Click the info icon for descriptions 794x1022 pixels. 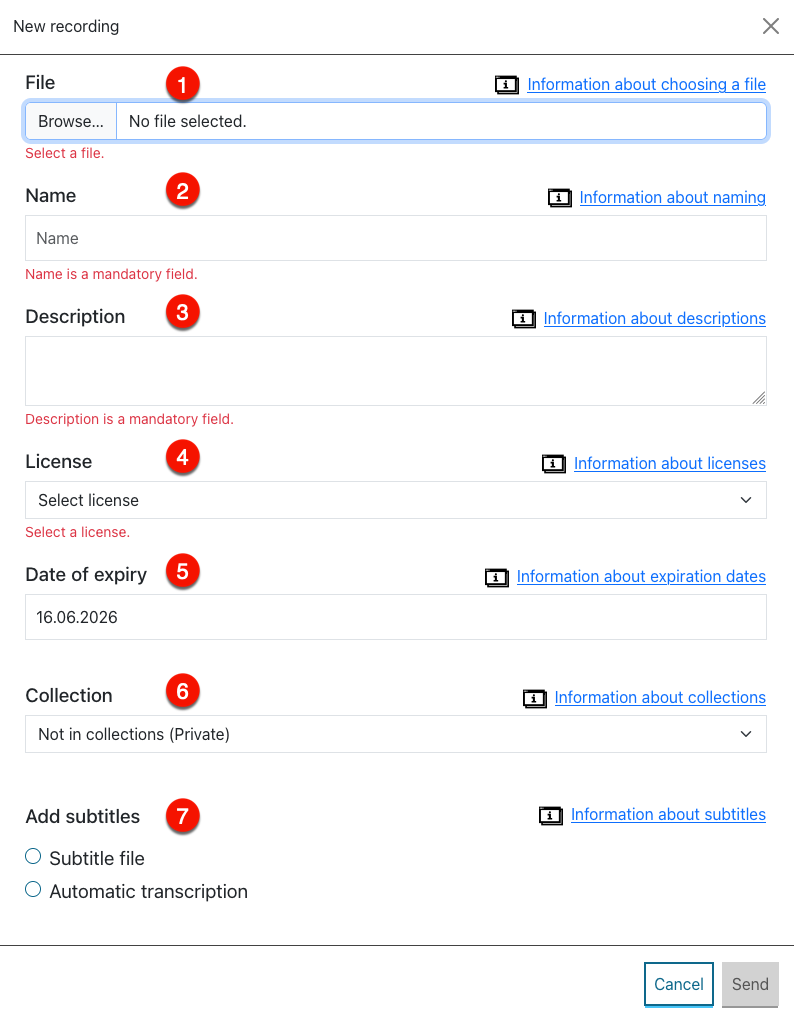pyautogui.click(x=523, y=319)
